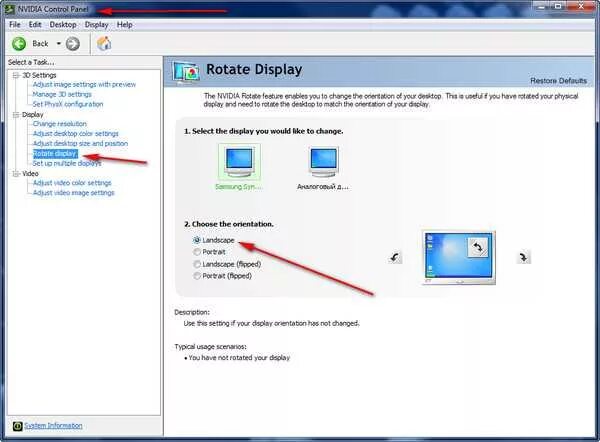Open the Edit menu
Viewport: 600px width, 442px height.
point(35,25)
